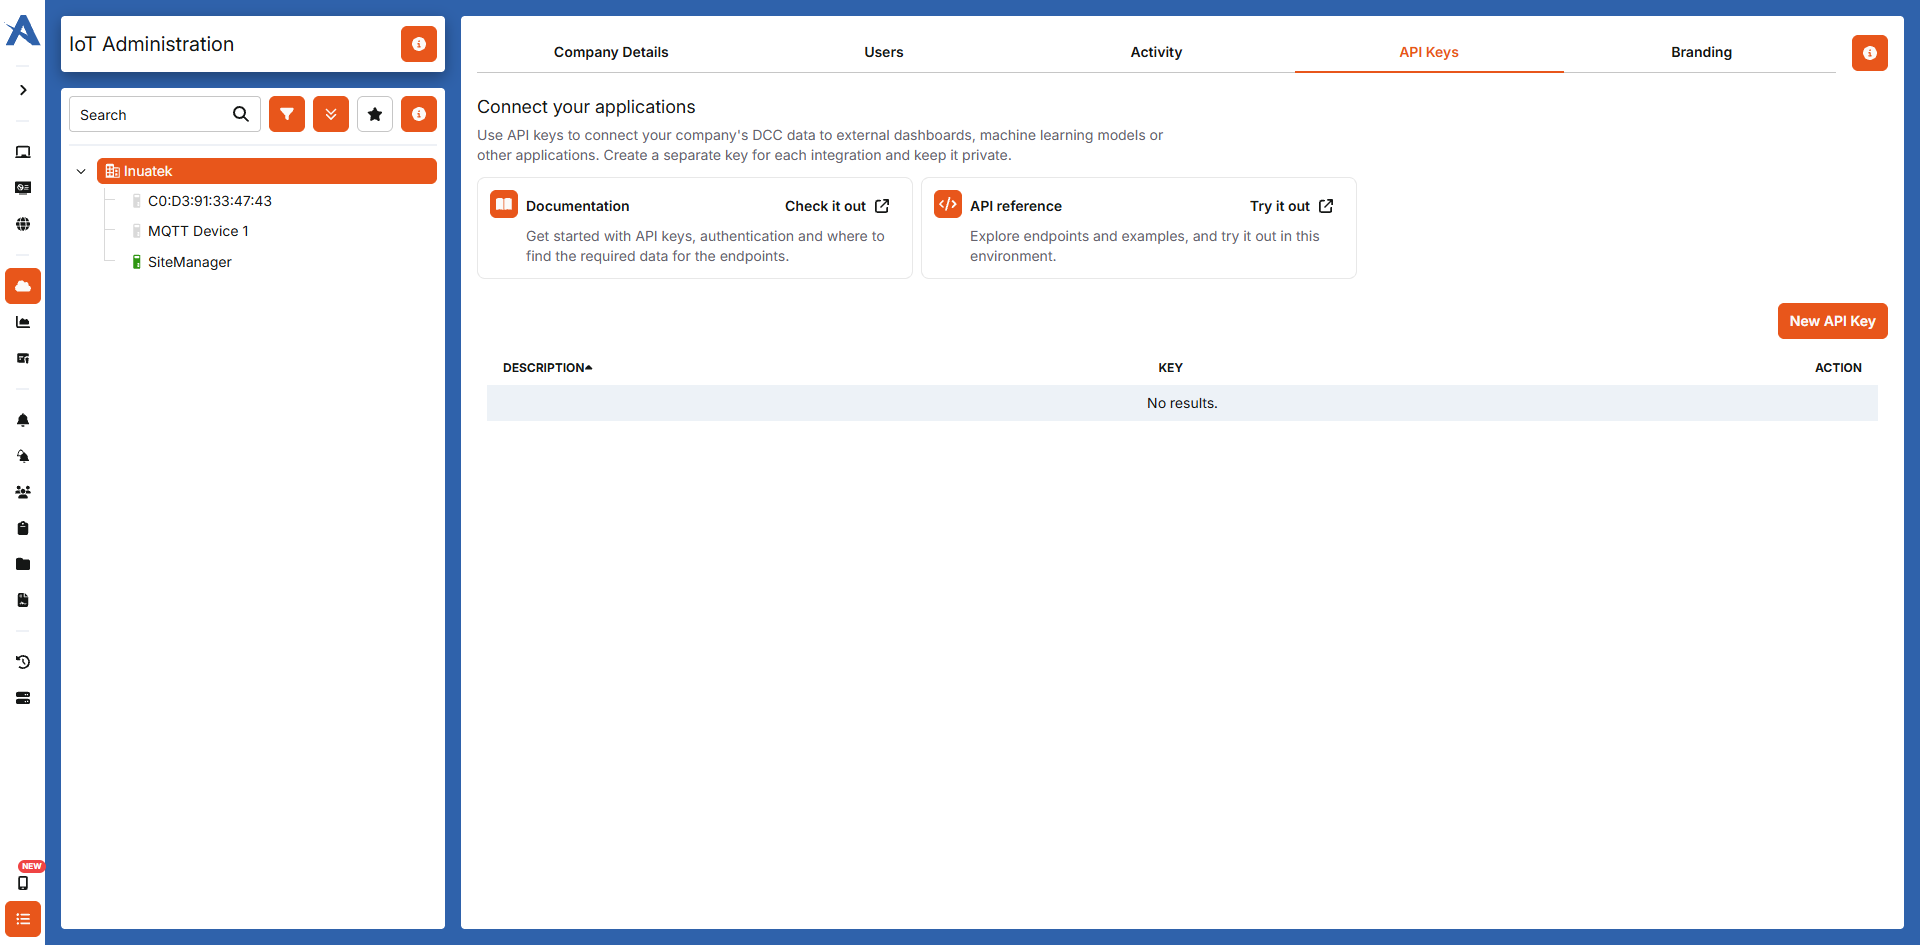This screenshot has width=1920, height=945.
Task: Open the clipboard icon in the sidebar
Action: (23, 528)
